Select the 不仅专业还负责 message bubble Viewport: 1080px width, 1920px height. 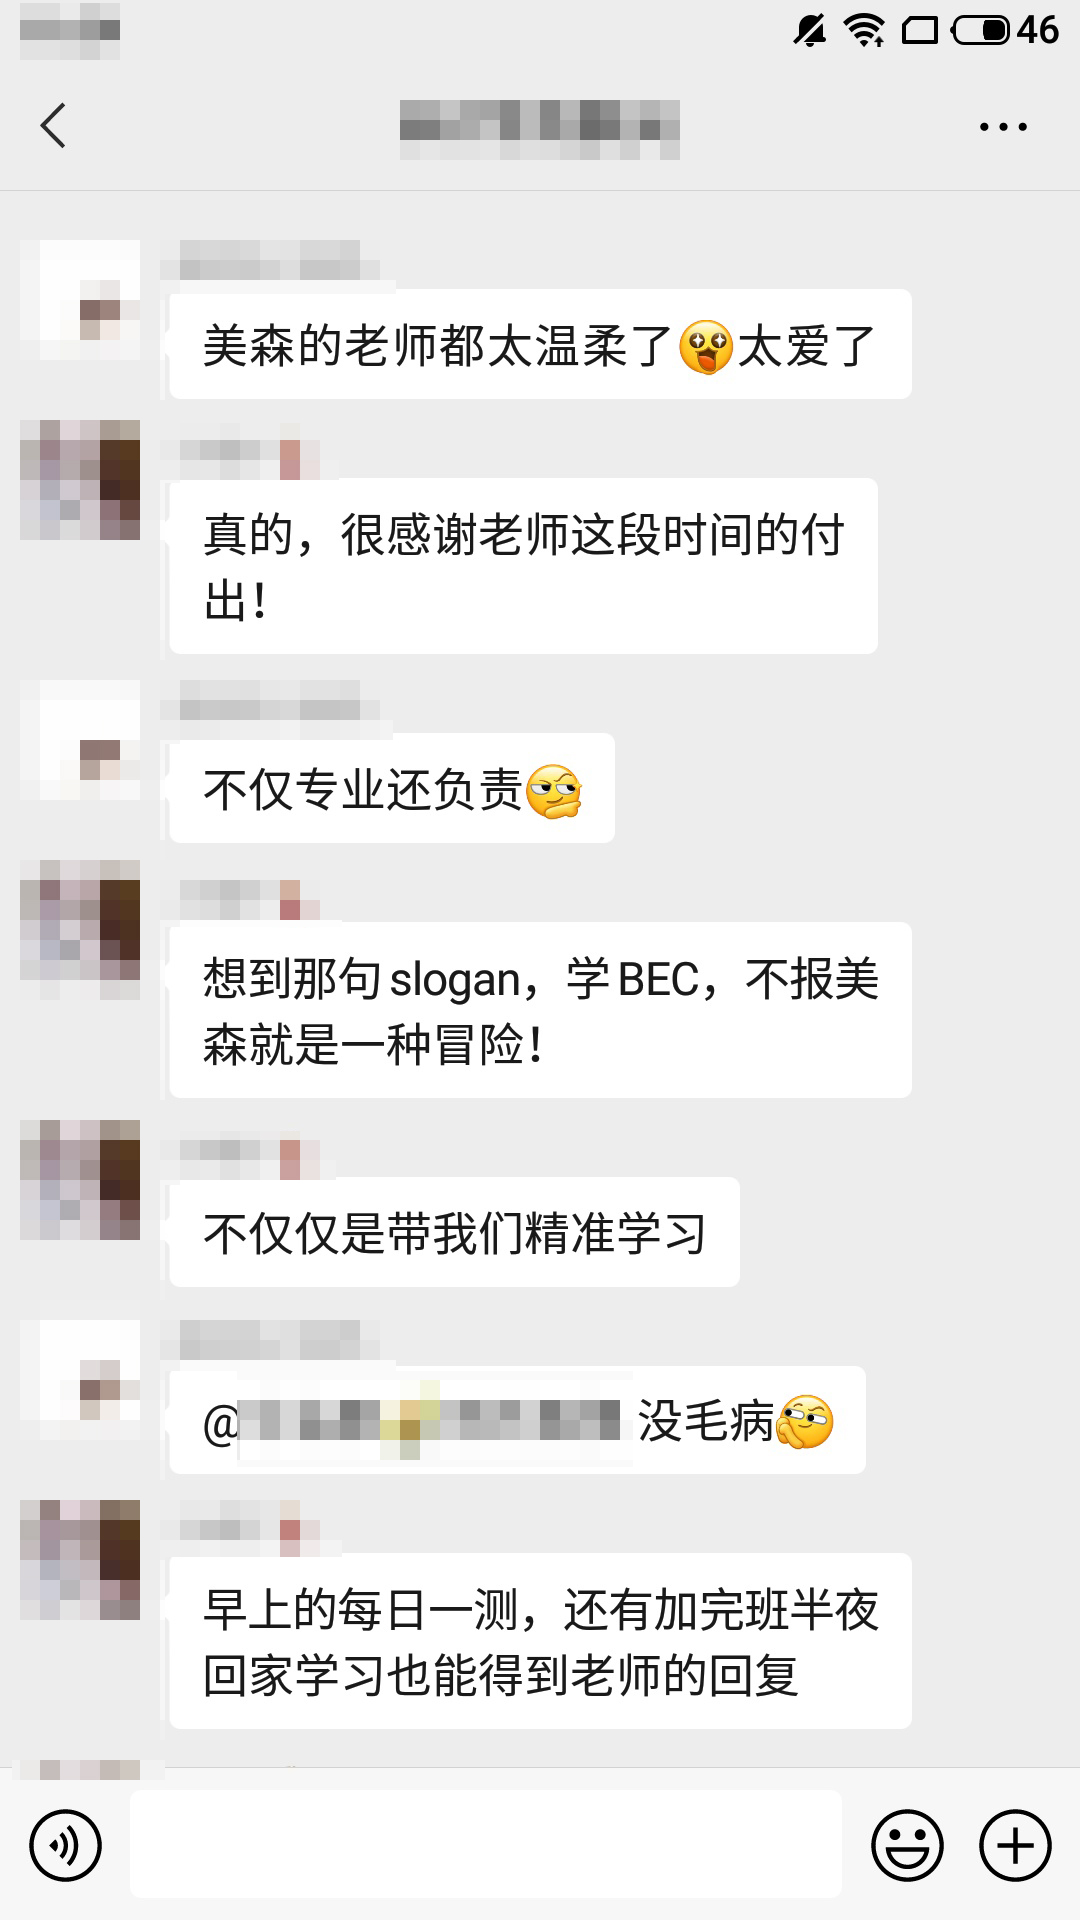coord(392,788)
